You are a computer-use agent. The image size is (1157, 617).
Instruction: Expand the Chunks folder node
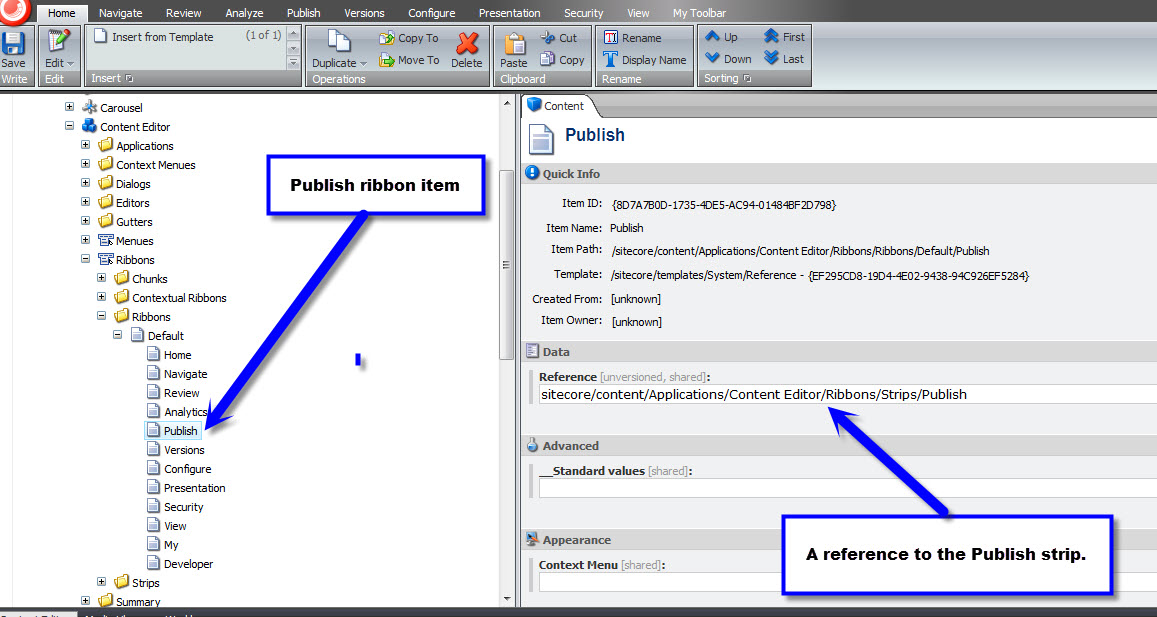(102, 279)
